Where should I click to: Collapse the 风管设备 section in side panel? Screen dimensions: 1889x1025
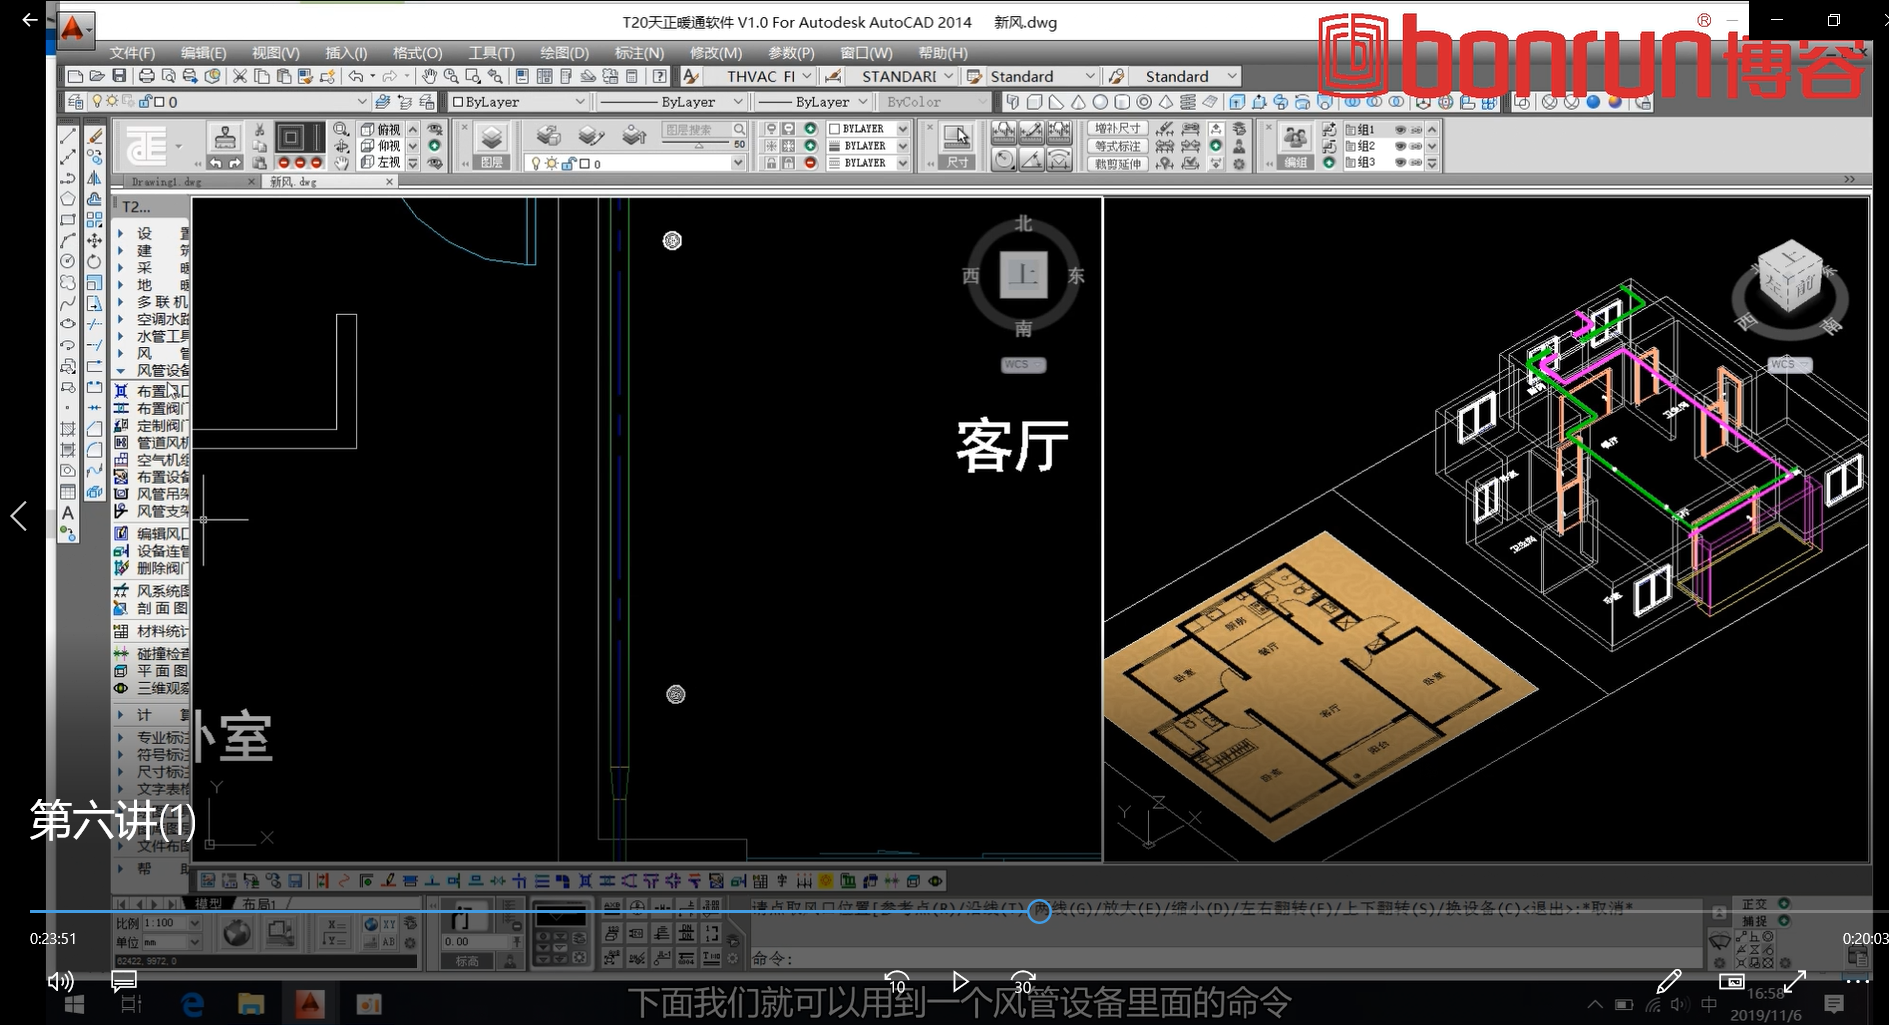click(121, 371)
